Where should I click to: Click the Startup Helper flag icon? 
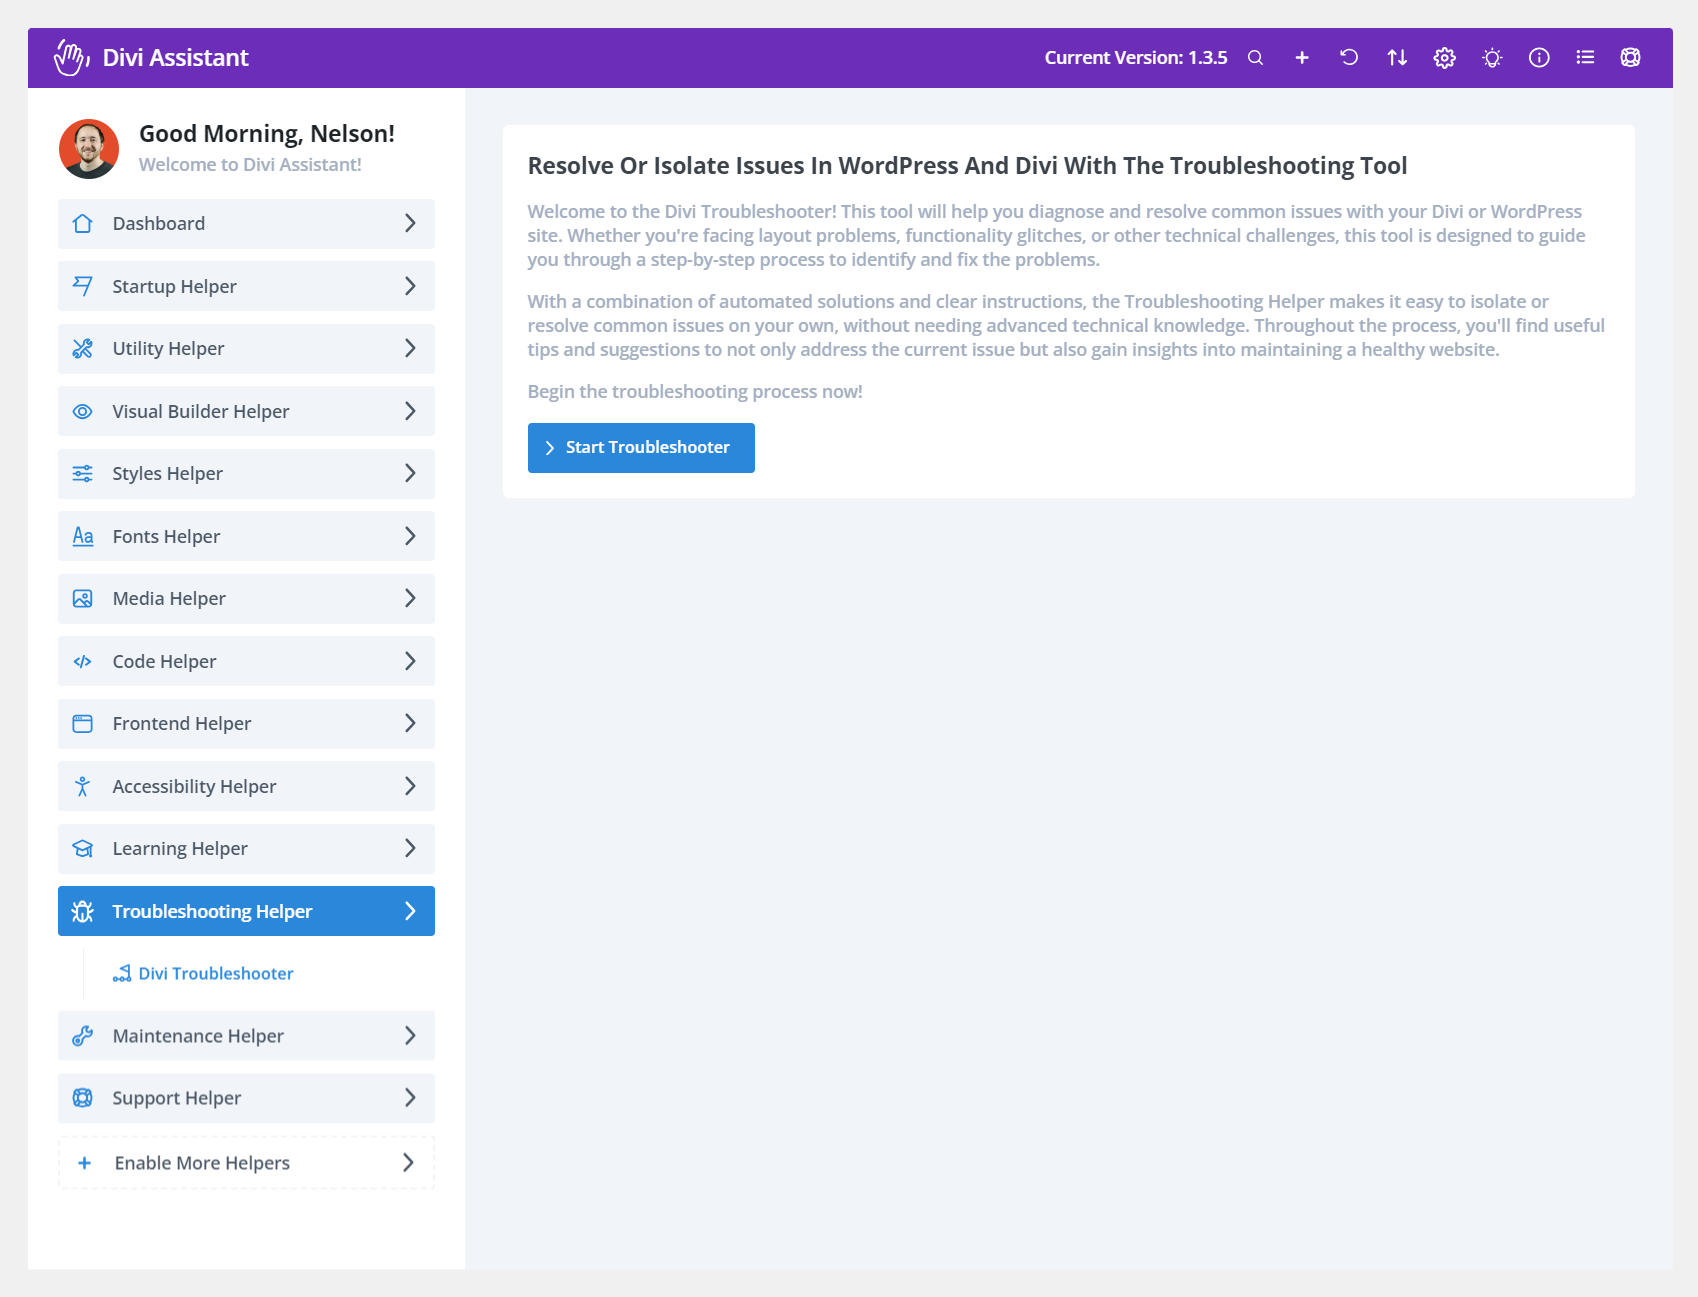click(x=83, y=286)
